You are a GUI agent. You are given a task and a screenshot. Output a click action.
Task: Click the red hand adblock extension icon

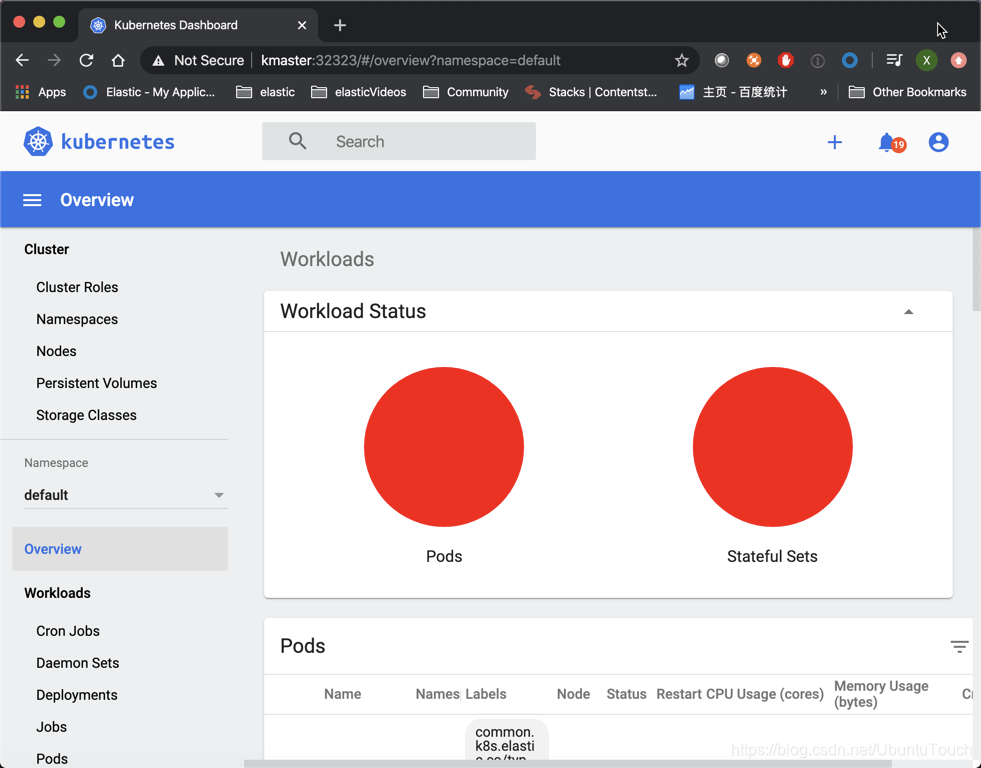click(786, 60)
